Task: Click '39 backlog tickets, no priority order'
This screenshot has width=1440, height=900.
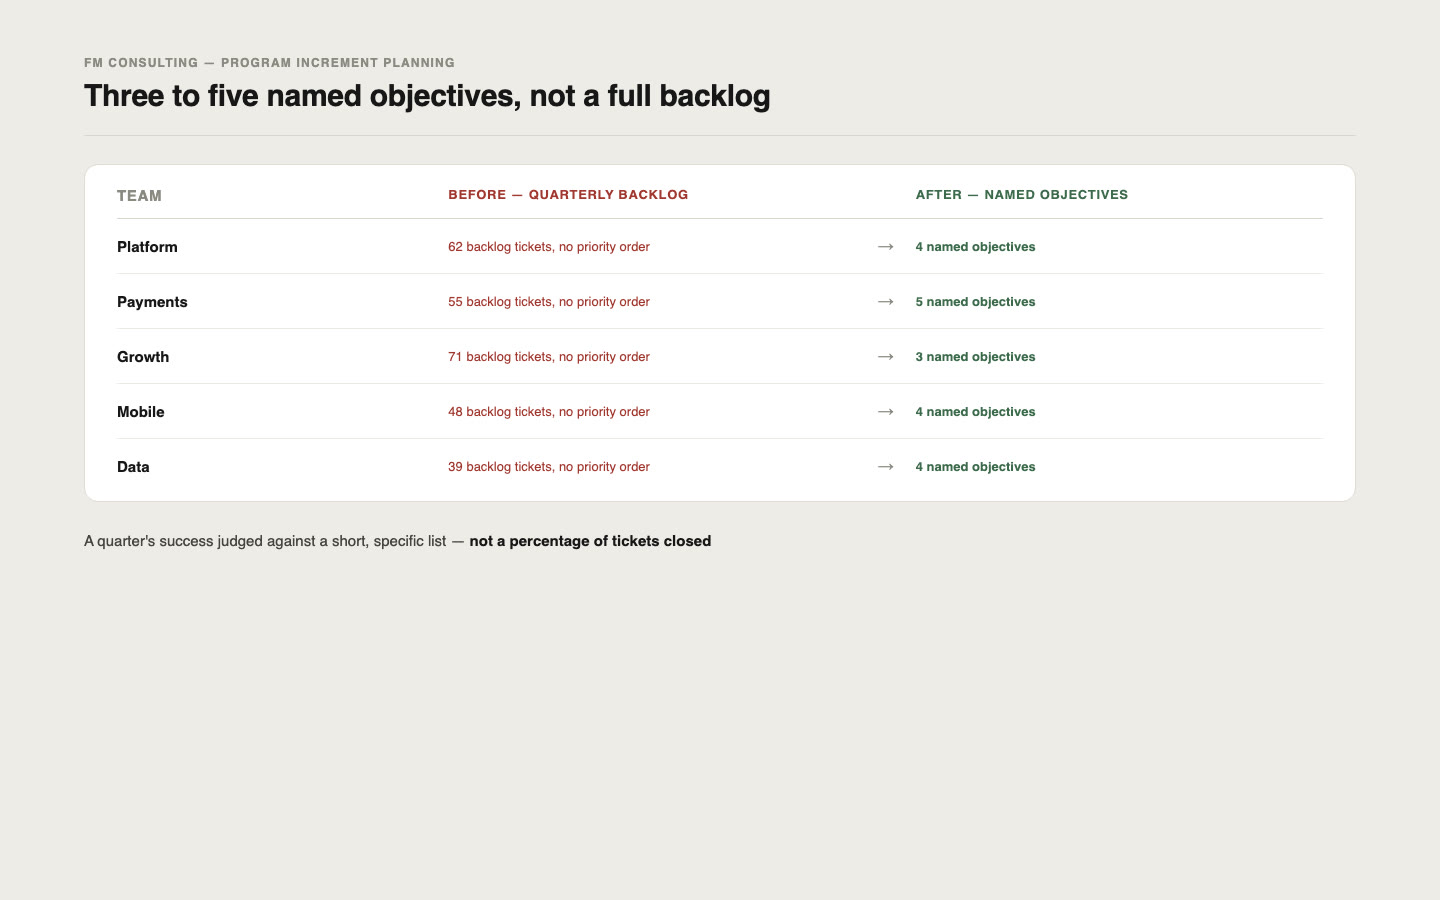Action: coord(549,467)
